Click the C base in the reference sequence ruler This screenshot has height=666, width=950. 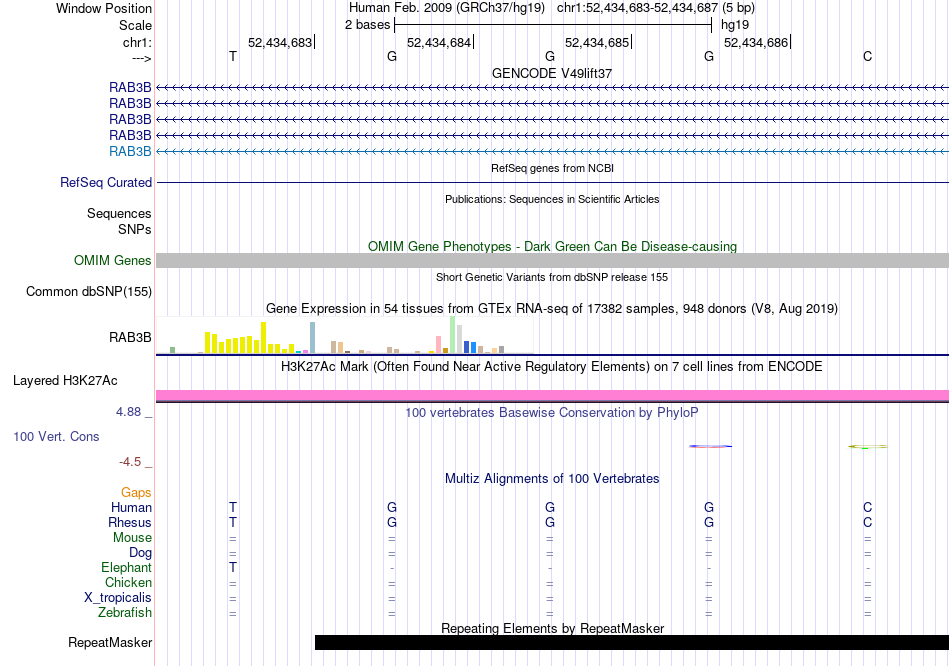pyautogui.click(x=868, y=56)
